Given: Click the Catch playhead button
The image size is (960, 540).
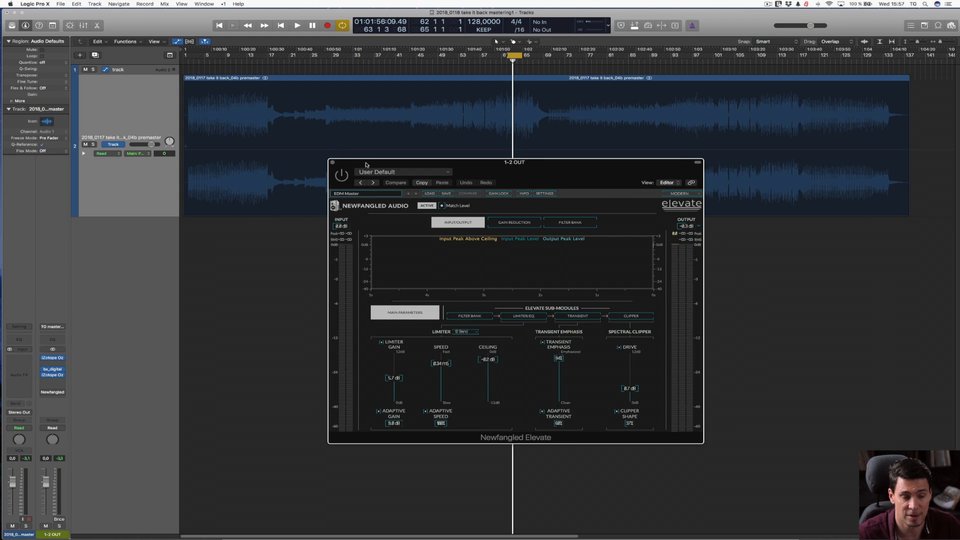Looking at the screenshot, I should click(x=204, y=42).
